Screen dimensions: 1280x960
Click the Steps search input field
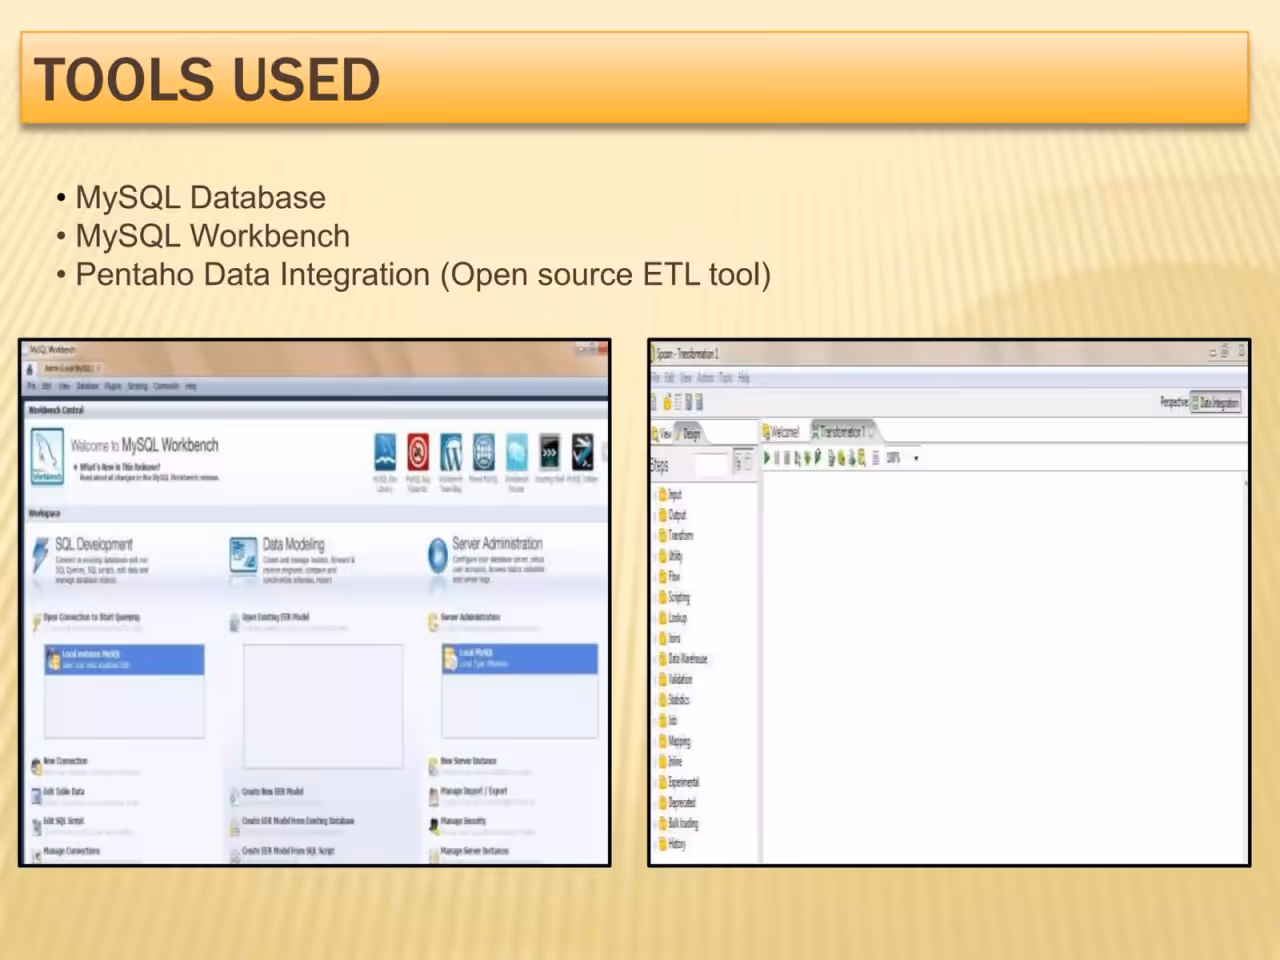[710, 464]
